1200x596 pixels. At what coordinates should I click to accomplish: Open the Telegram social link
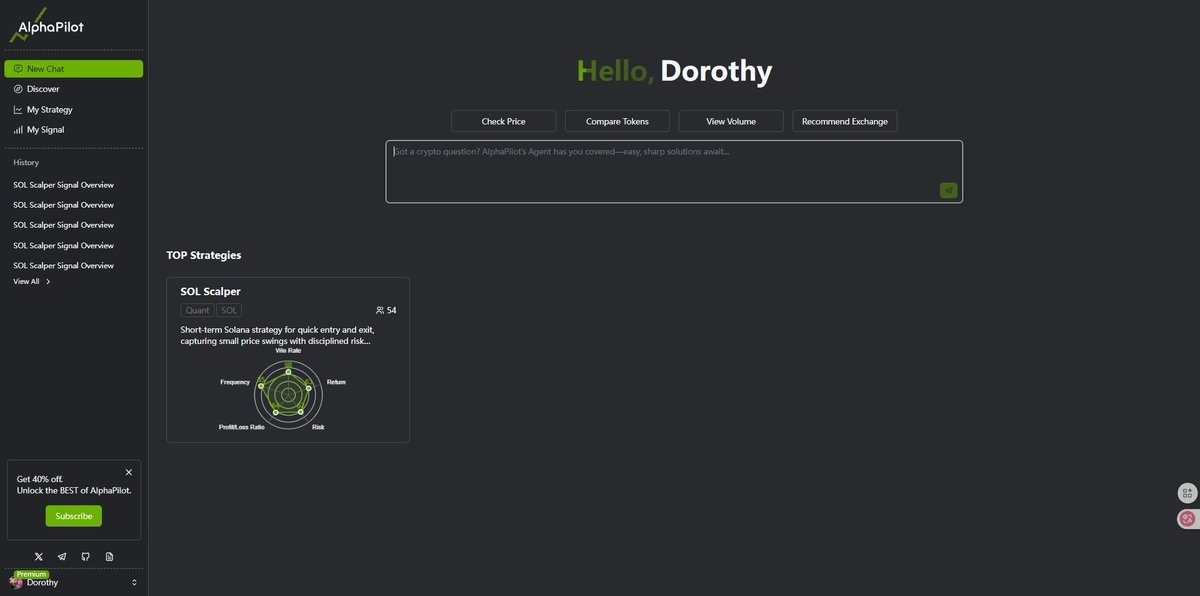(62, 556)
